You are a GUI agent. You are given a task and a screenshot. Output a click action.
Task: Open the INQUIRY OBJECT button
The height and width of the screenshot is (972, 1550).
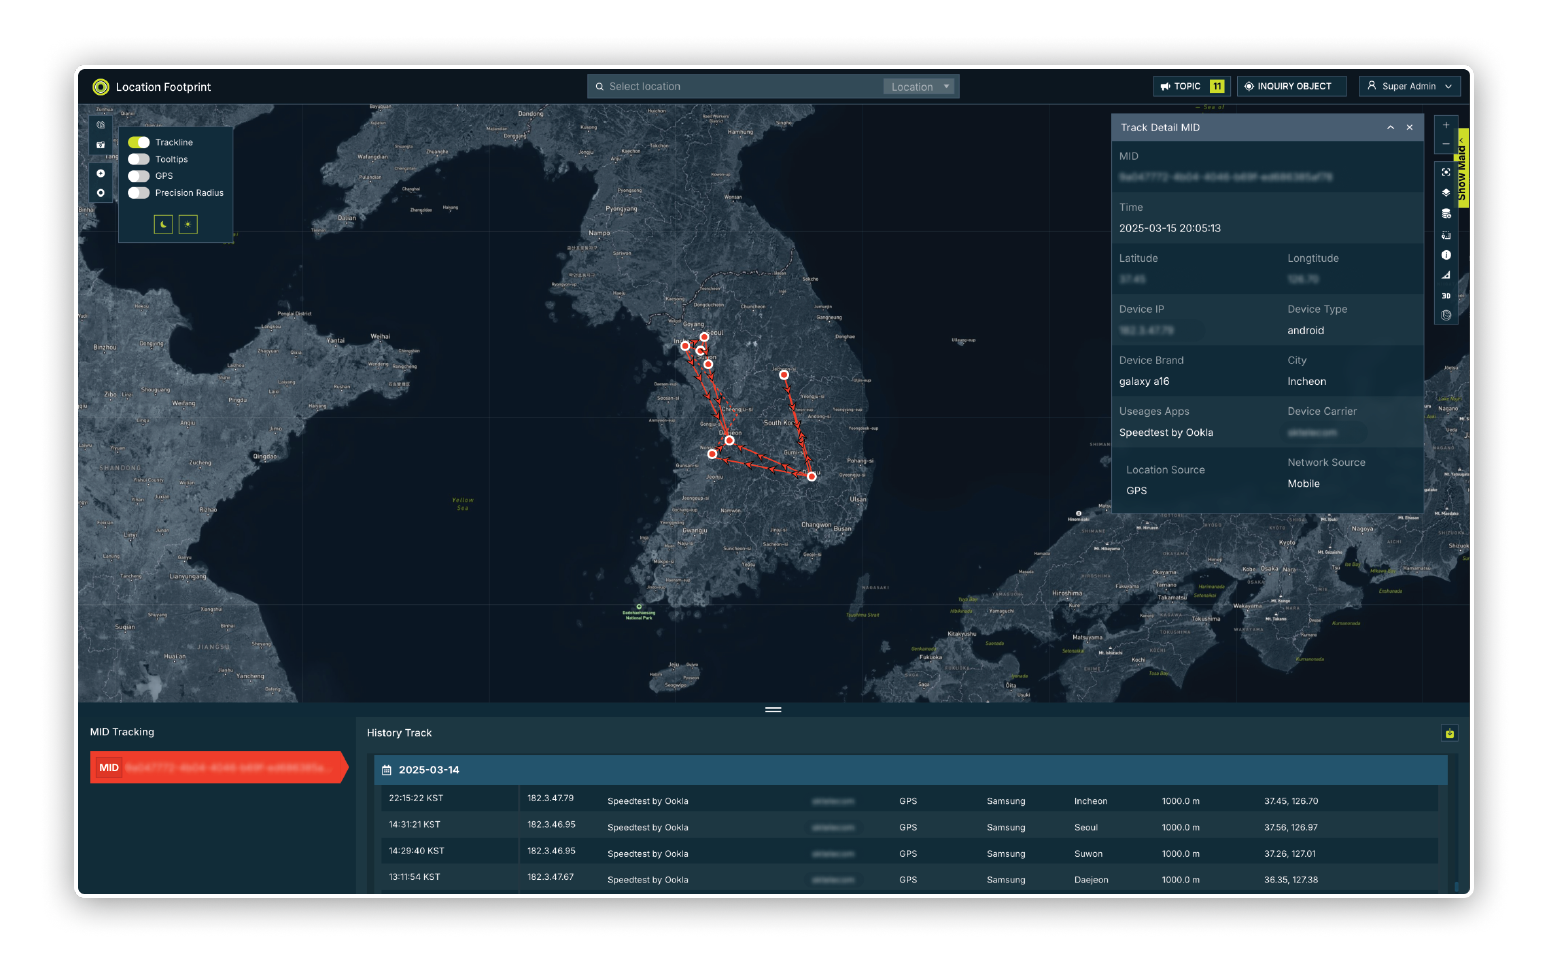(x=1292, y=87)
